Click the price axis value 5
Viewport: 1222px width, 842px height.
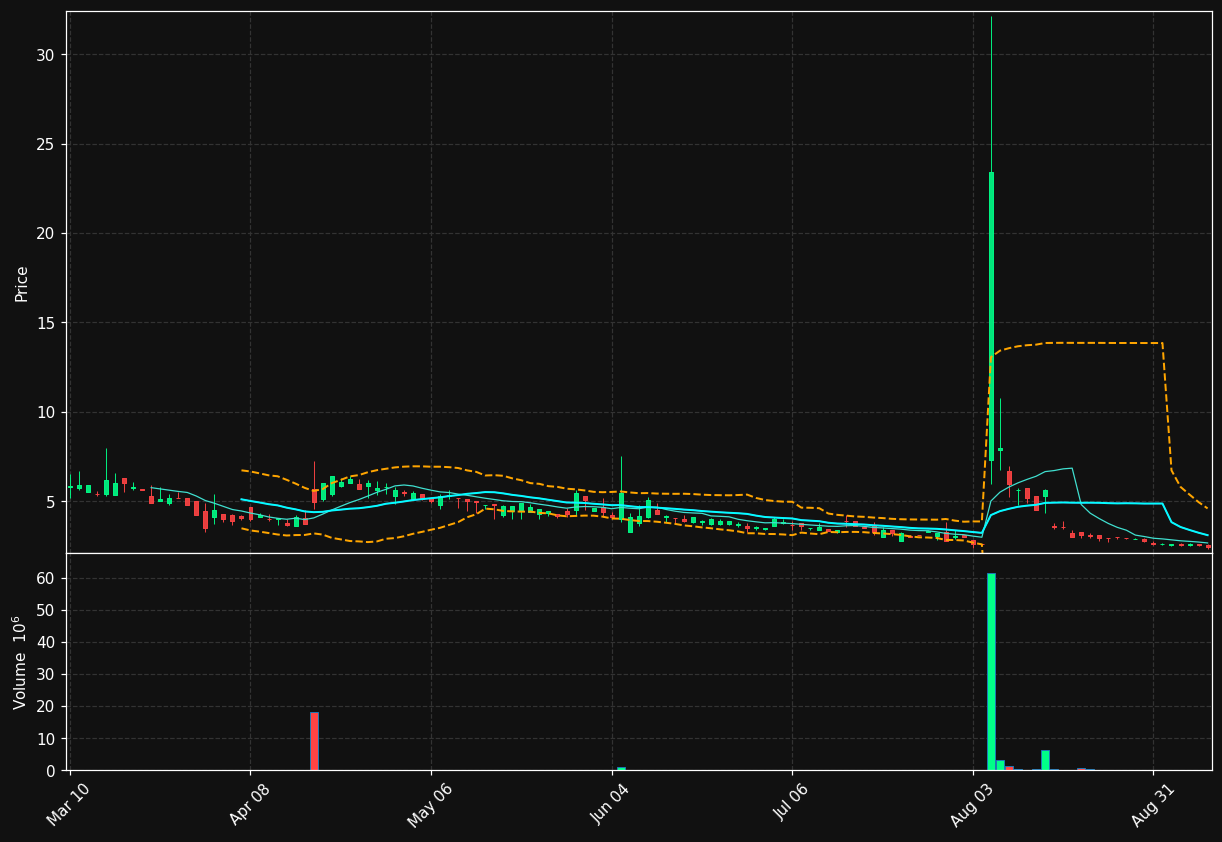pyautogui.click(x=50, y=502)
